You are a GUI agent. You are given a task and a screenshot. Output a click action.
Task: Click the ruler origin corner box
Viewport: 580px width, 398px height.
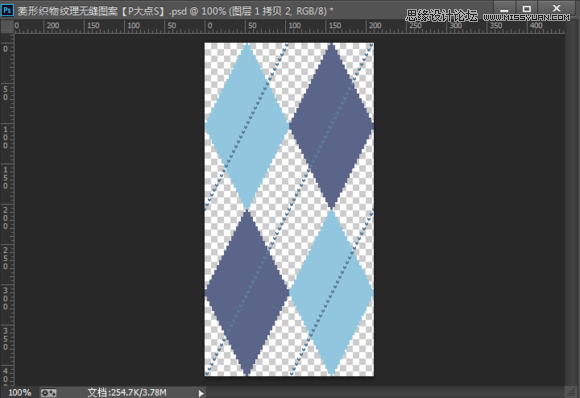click(7, 27)
